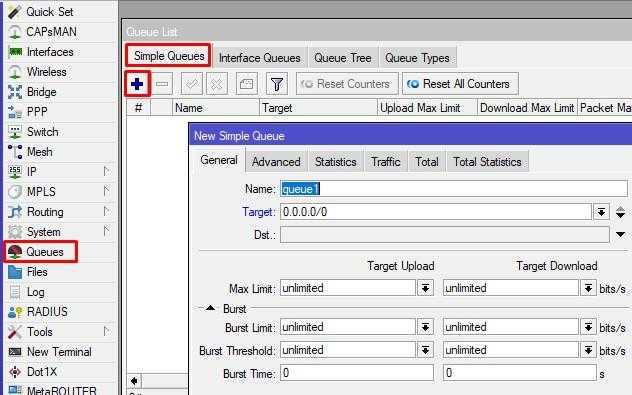Switch to Queue Tree tab
The width and height of the screenshot is (632, 395).
pos(343,58)
